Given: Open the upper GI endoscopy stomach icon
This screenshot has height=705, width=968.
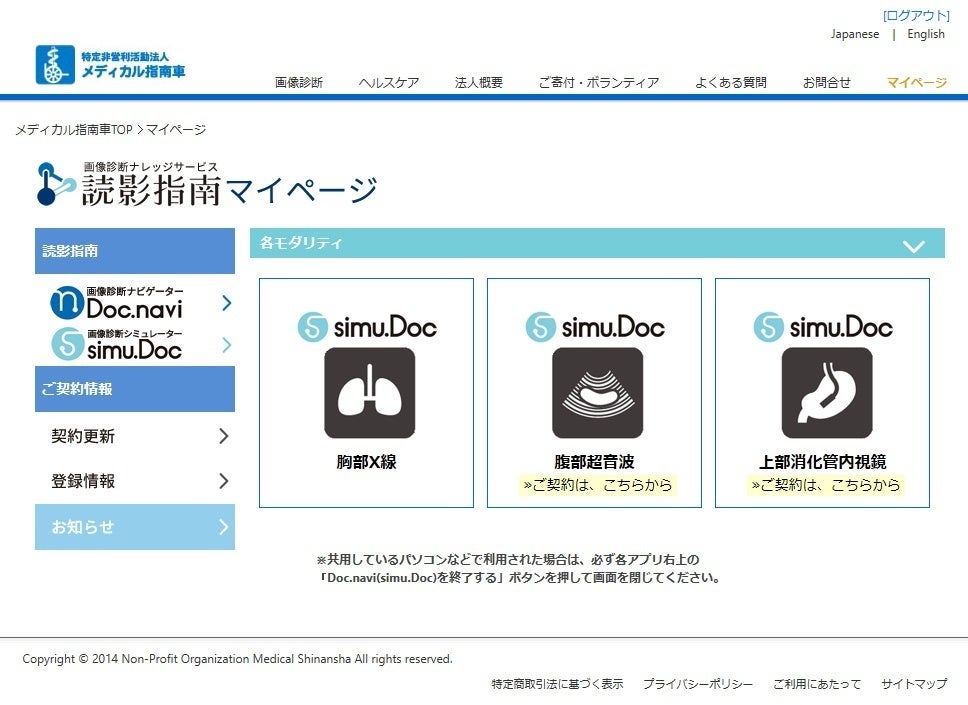Looking at the screenshot, I should pos(826,393).
